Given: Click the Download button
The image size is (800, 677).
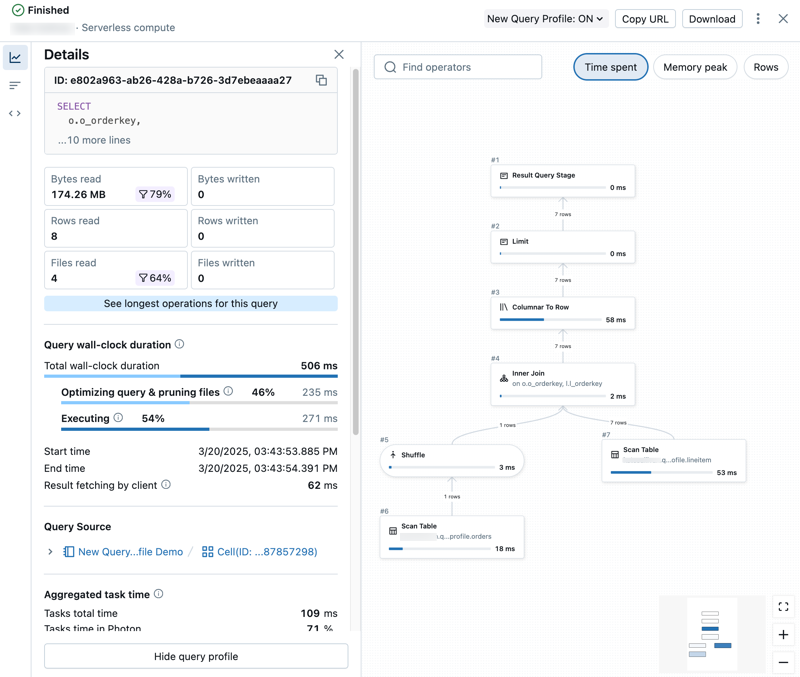Looking at the screenshot, I should pos(713,18).
